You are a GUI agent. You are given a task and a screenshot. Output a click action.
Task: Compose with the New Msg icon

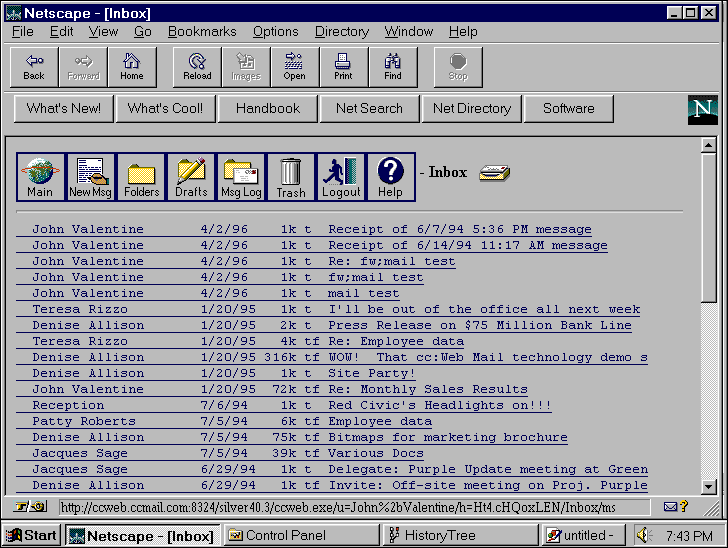click(x=91, y=177)
